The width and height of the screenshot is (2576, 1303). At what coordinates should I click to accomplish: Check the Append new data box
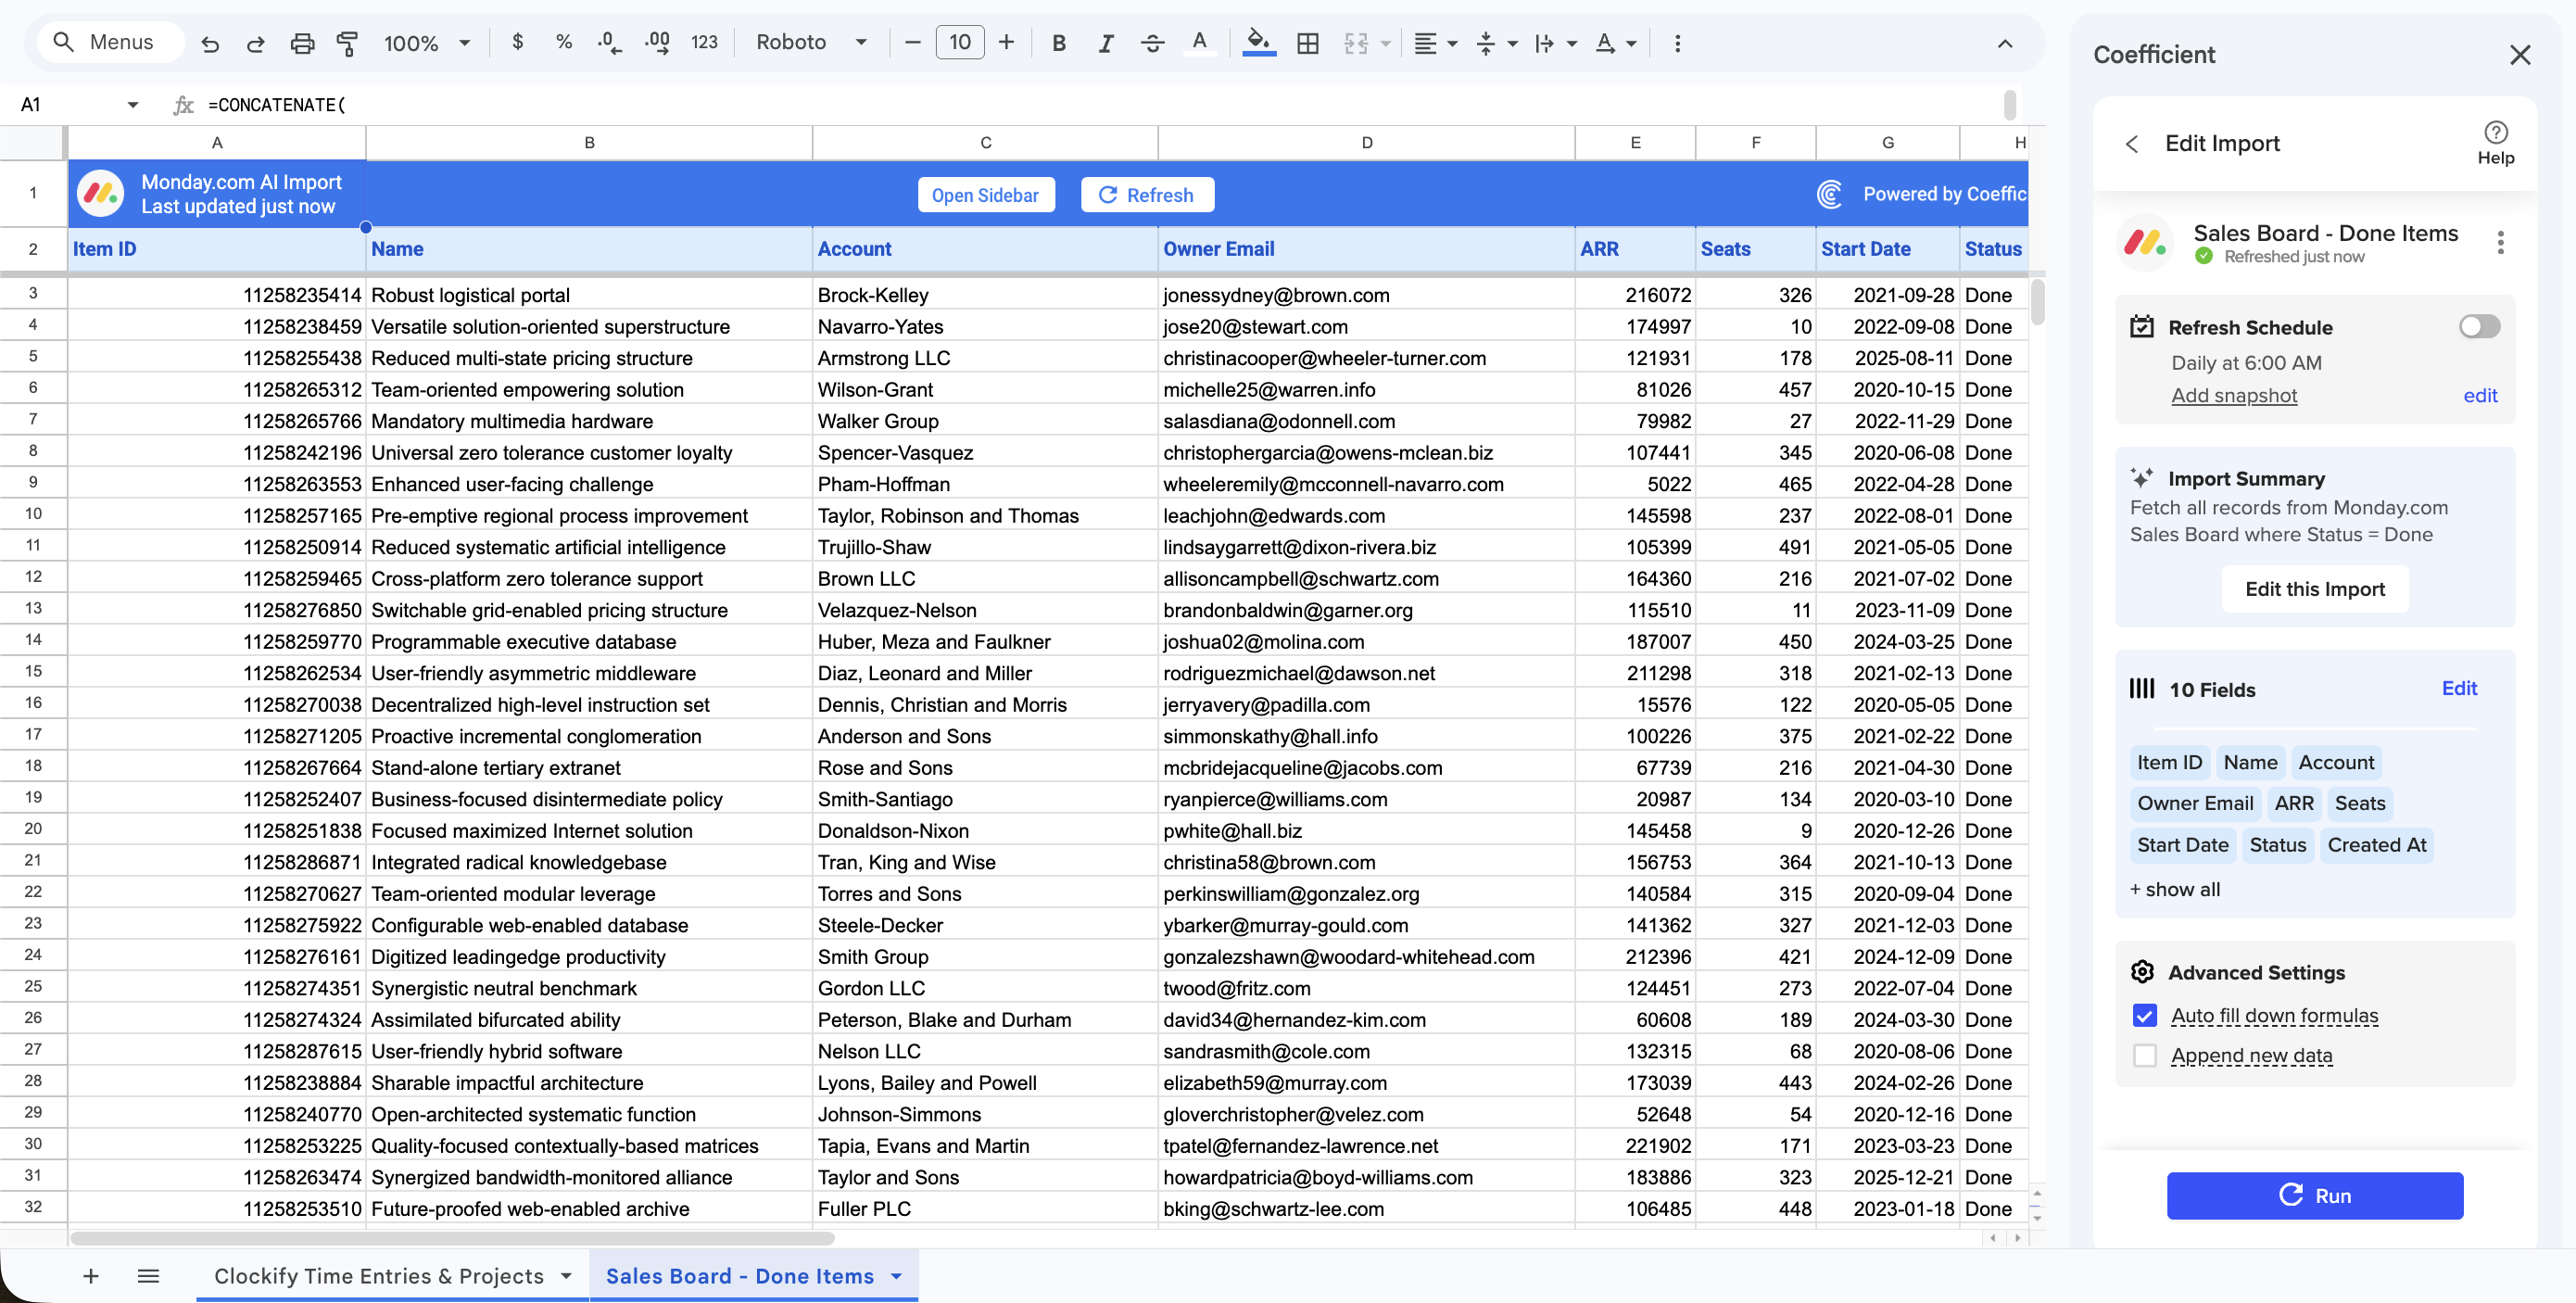point(2144,1056)
